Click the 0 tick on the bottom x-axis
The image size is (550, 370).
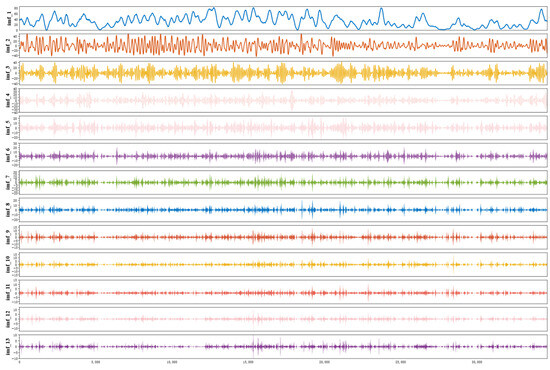[x=19, y=362]
